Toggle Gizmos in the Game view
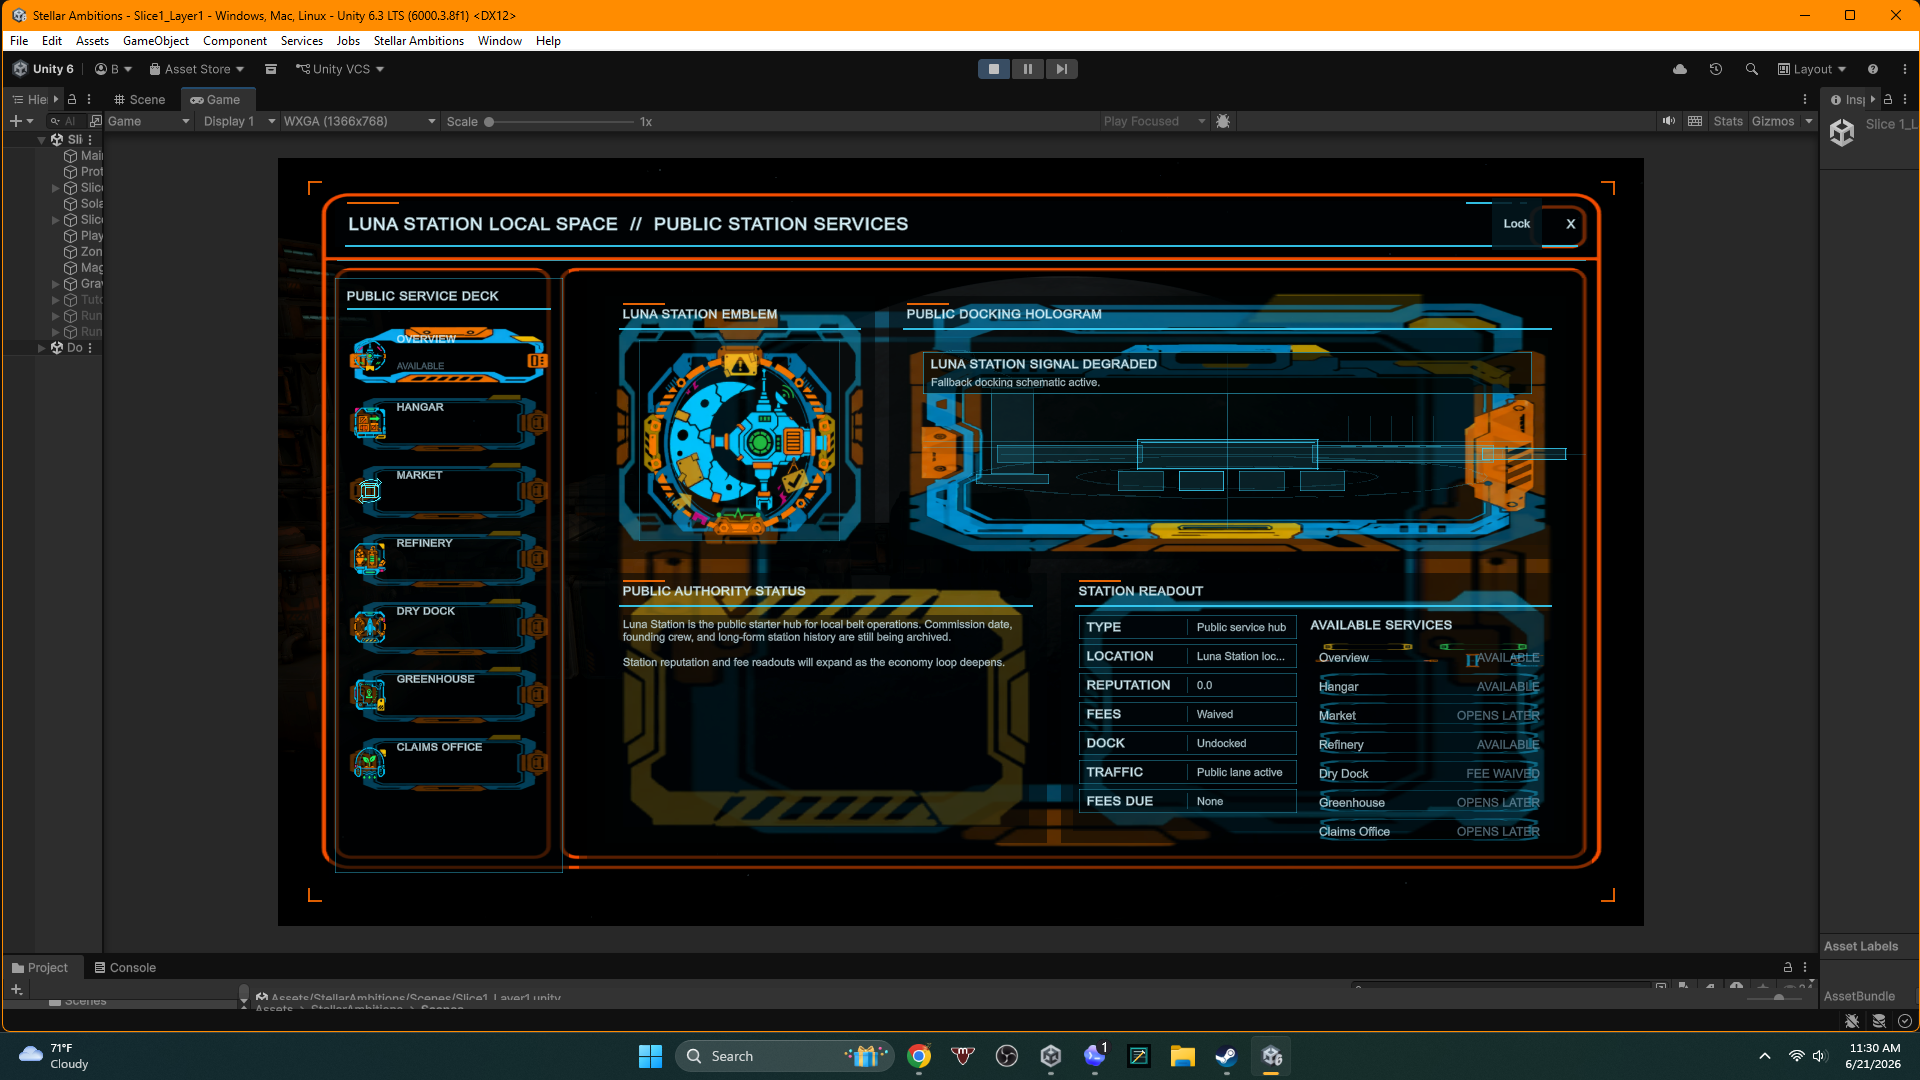 (1773, 121)
